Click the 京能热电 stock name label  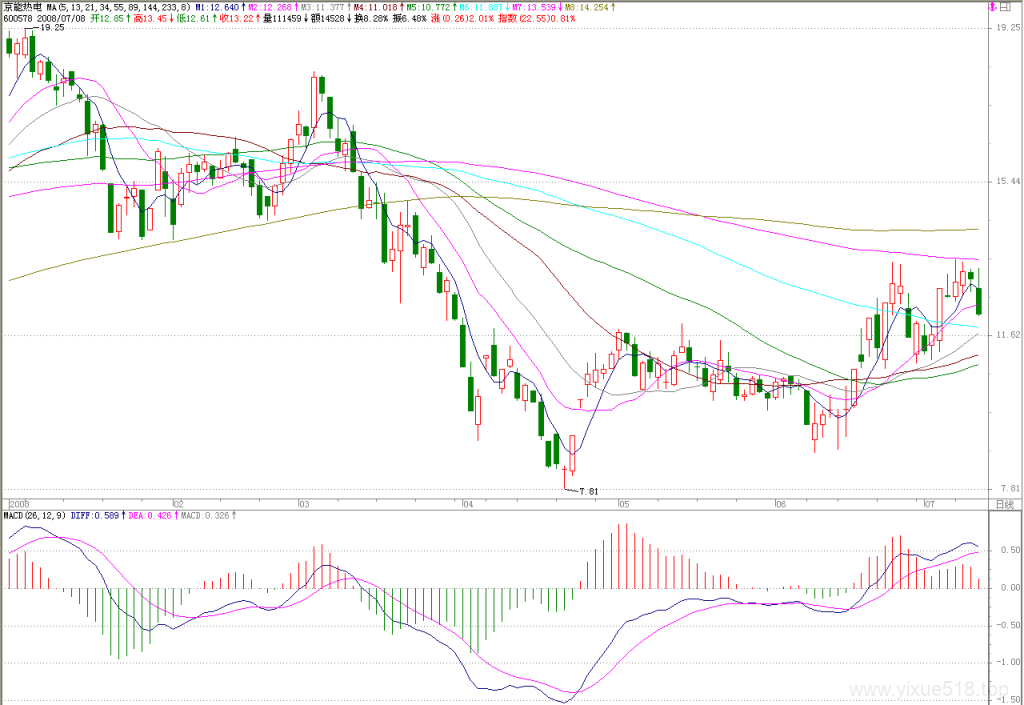22,7
